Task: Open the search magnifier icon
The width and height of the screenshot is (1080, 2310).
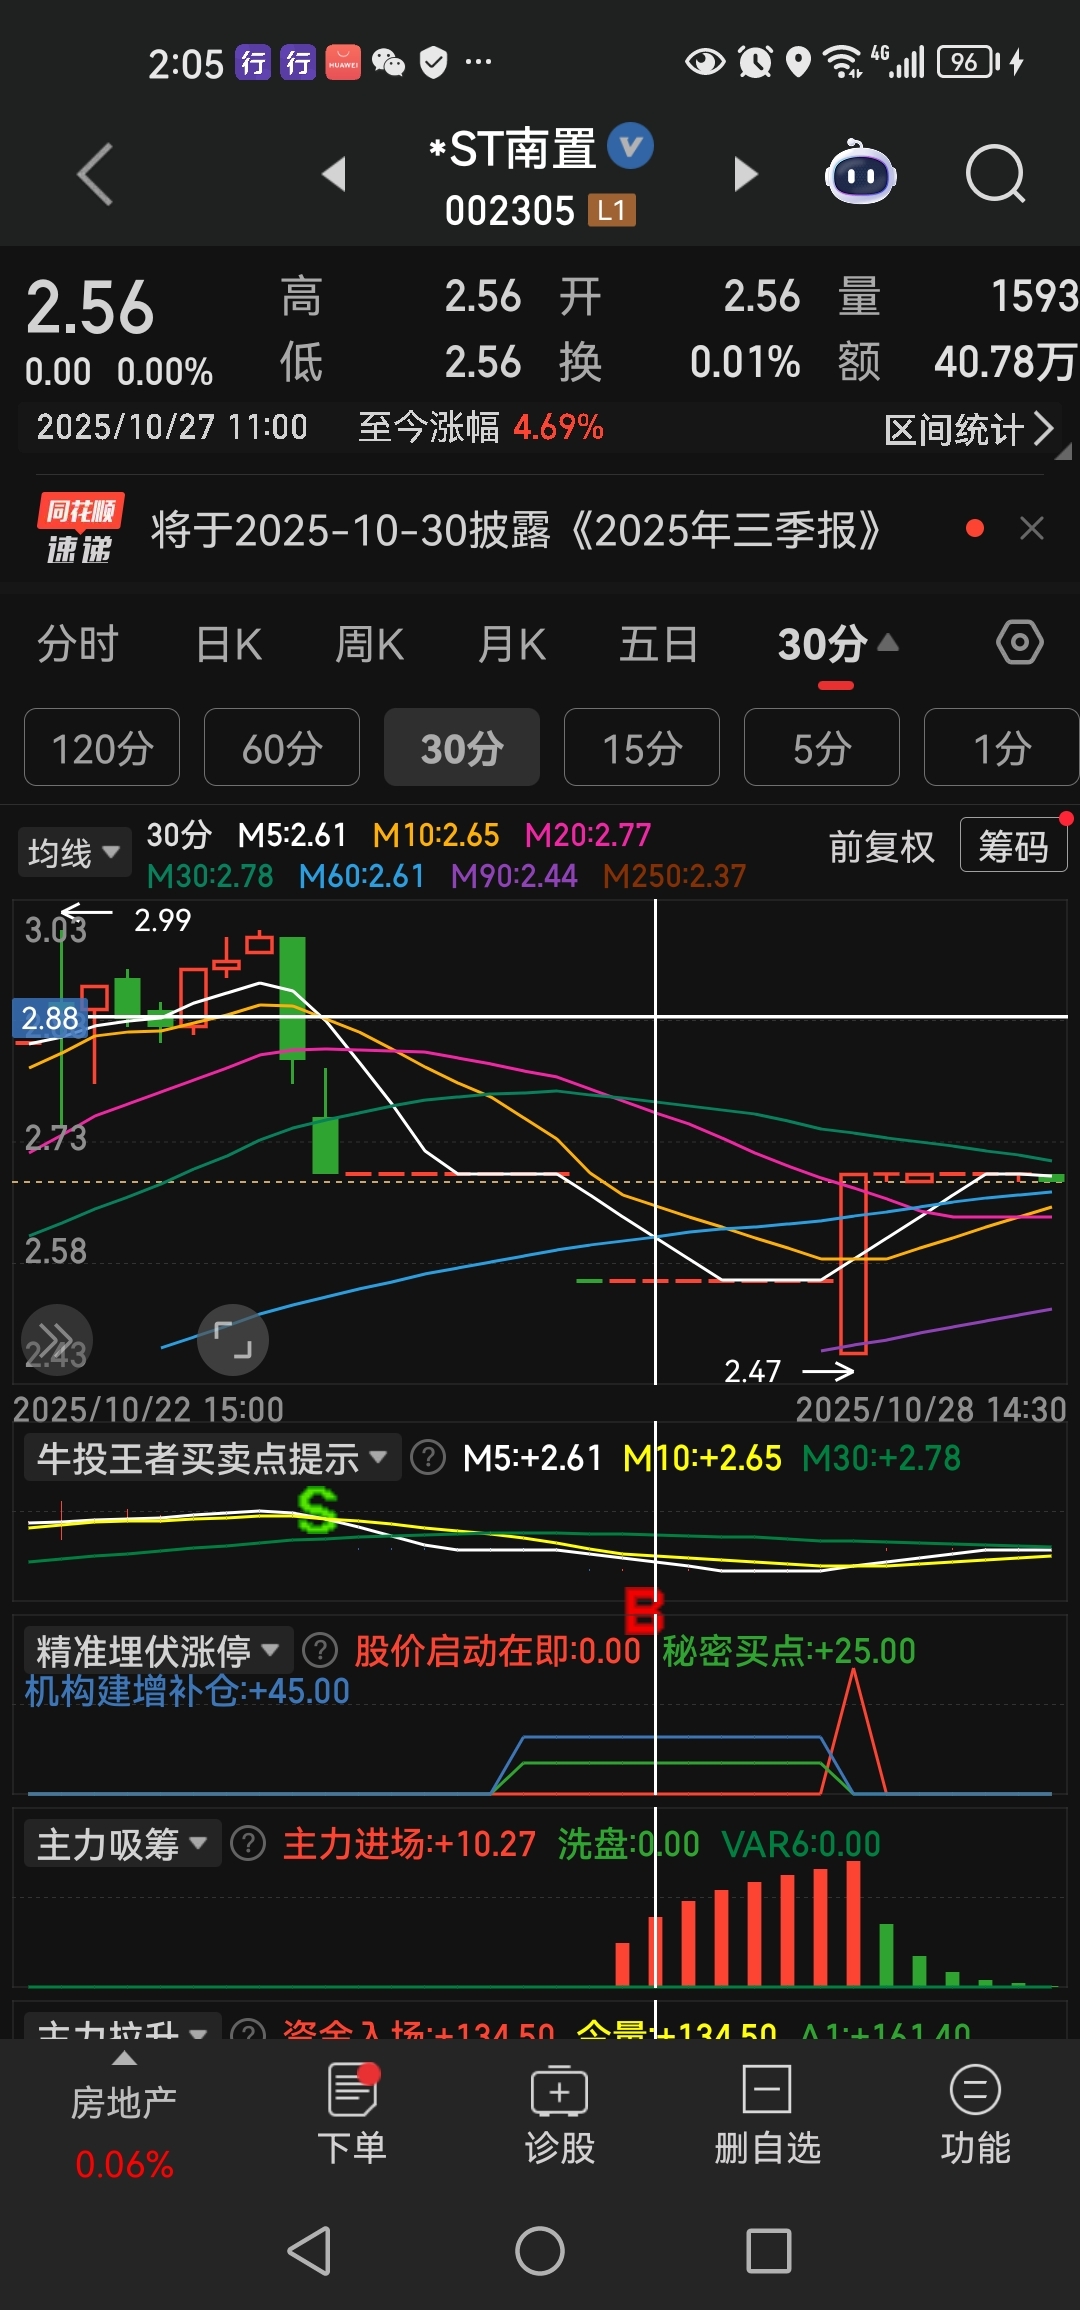Action: tap(995, 174)
